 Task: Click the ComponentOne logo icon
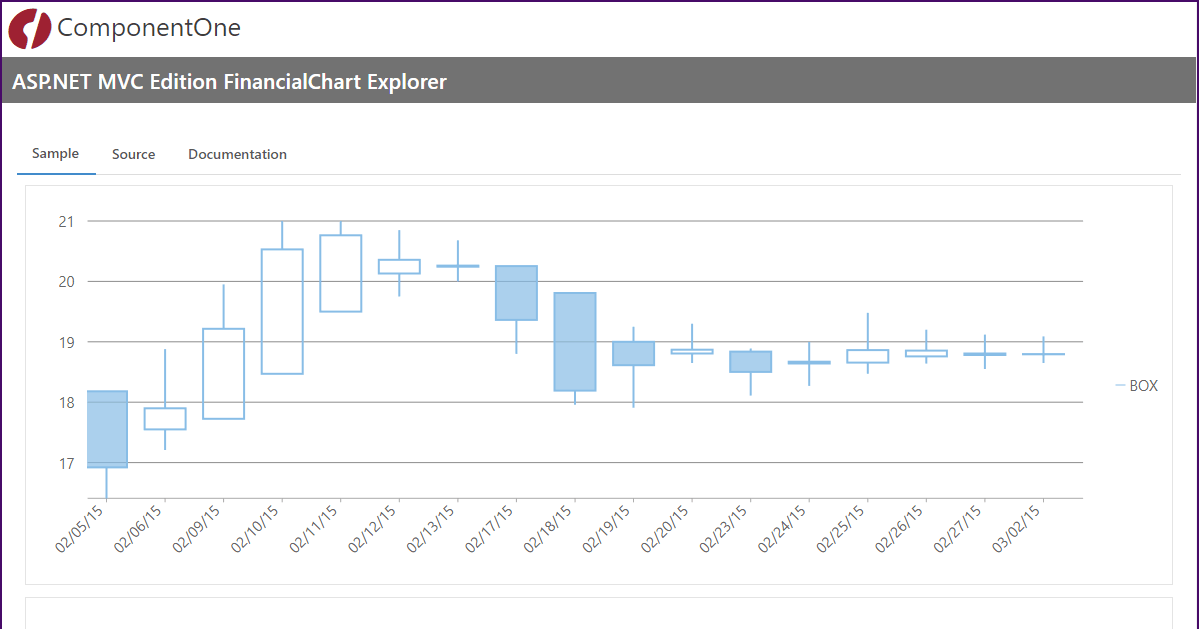[x=29, y=28]
